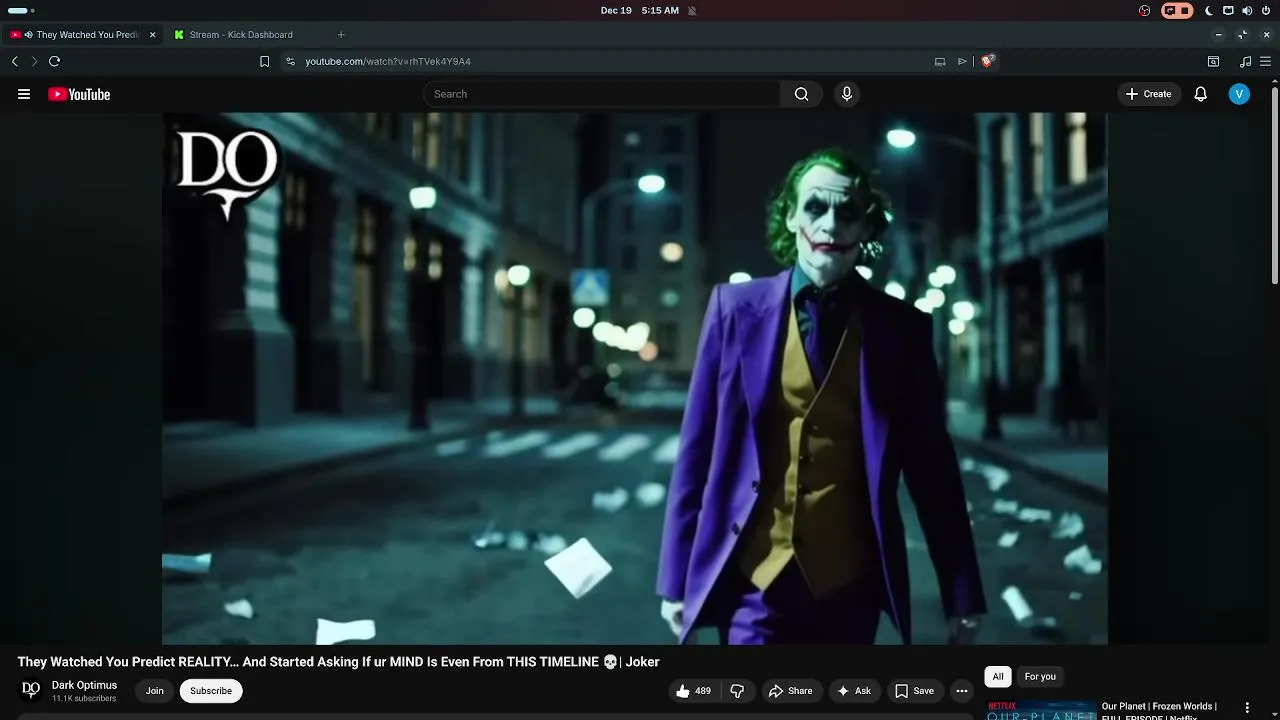Viewport: 1280px width, 720px height.
Task: Switch to the They Watched You Predict tab
Action: [x=88, y=35]
